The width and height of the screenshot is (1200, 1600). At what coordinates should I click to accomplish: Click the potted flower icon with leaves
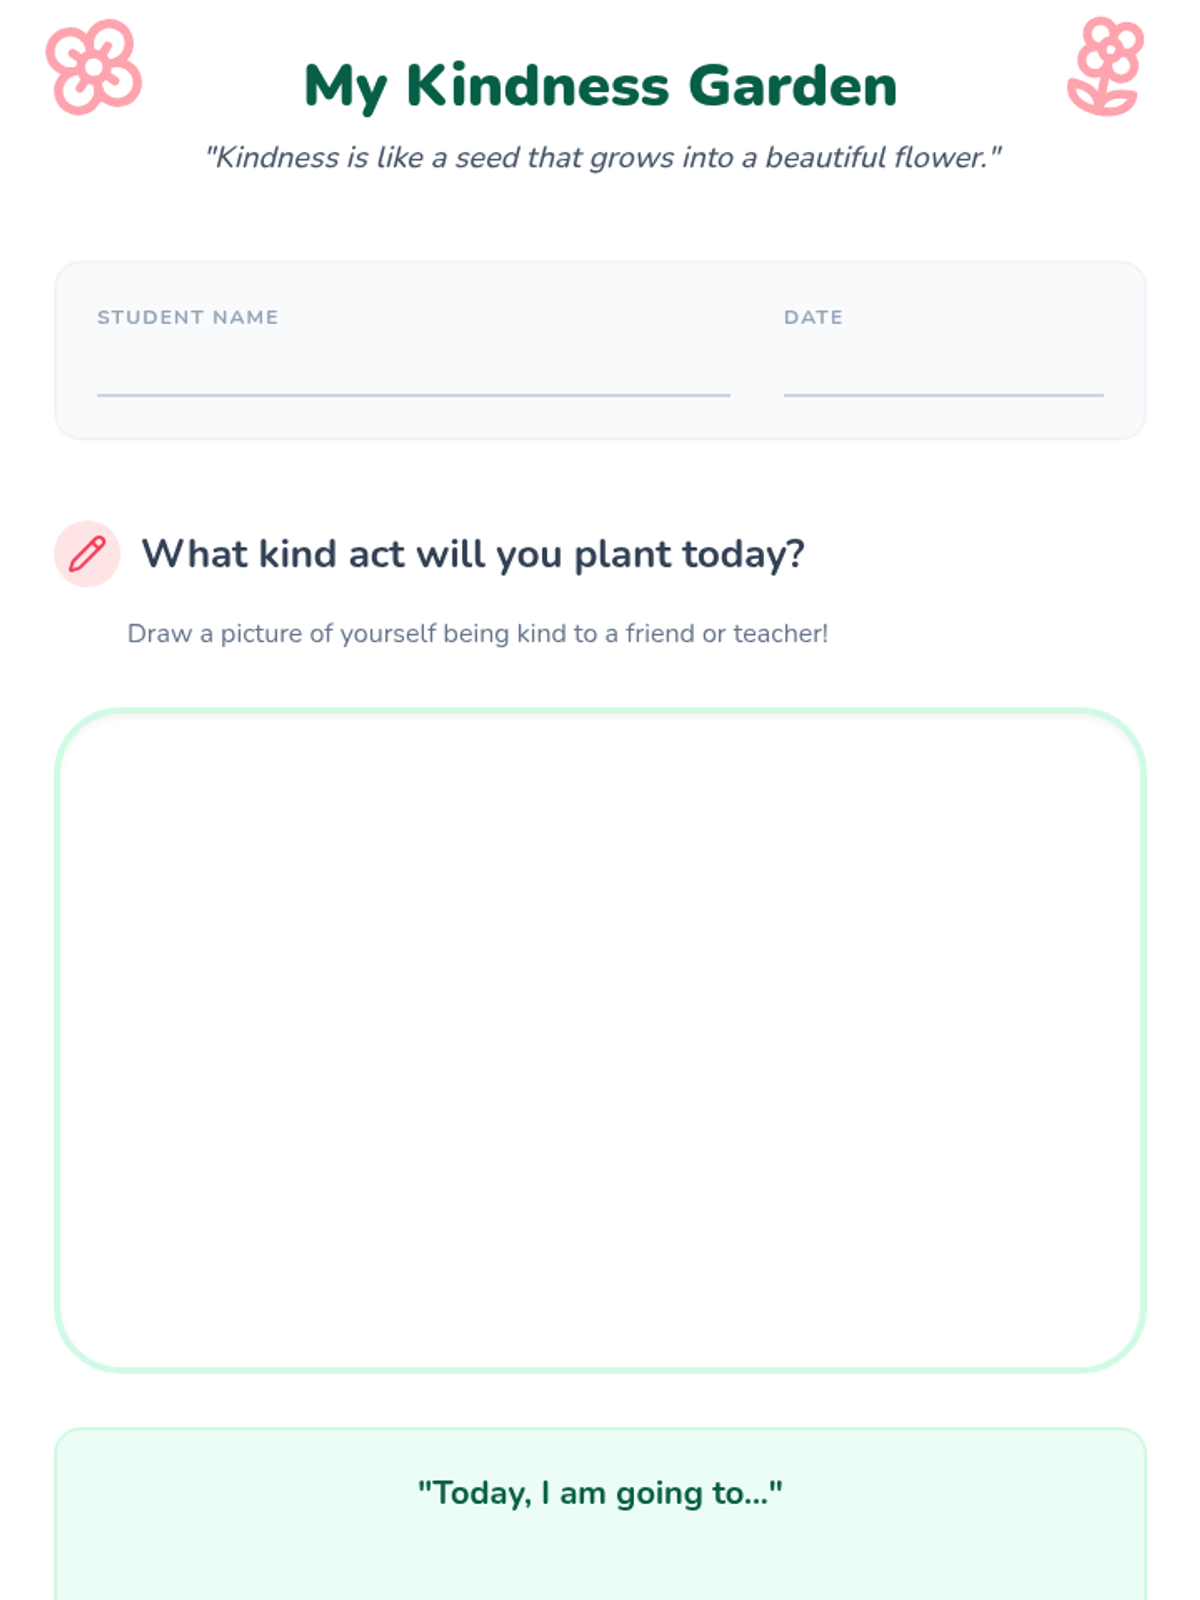coord(1105,66)
